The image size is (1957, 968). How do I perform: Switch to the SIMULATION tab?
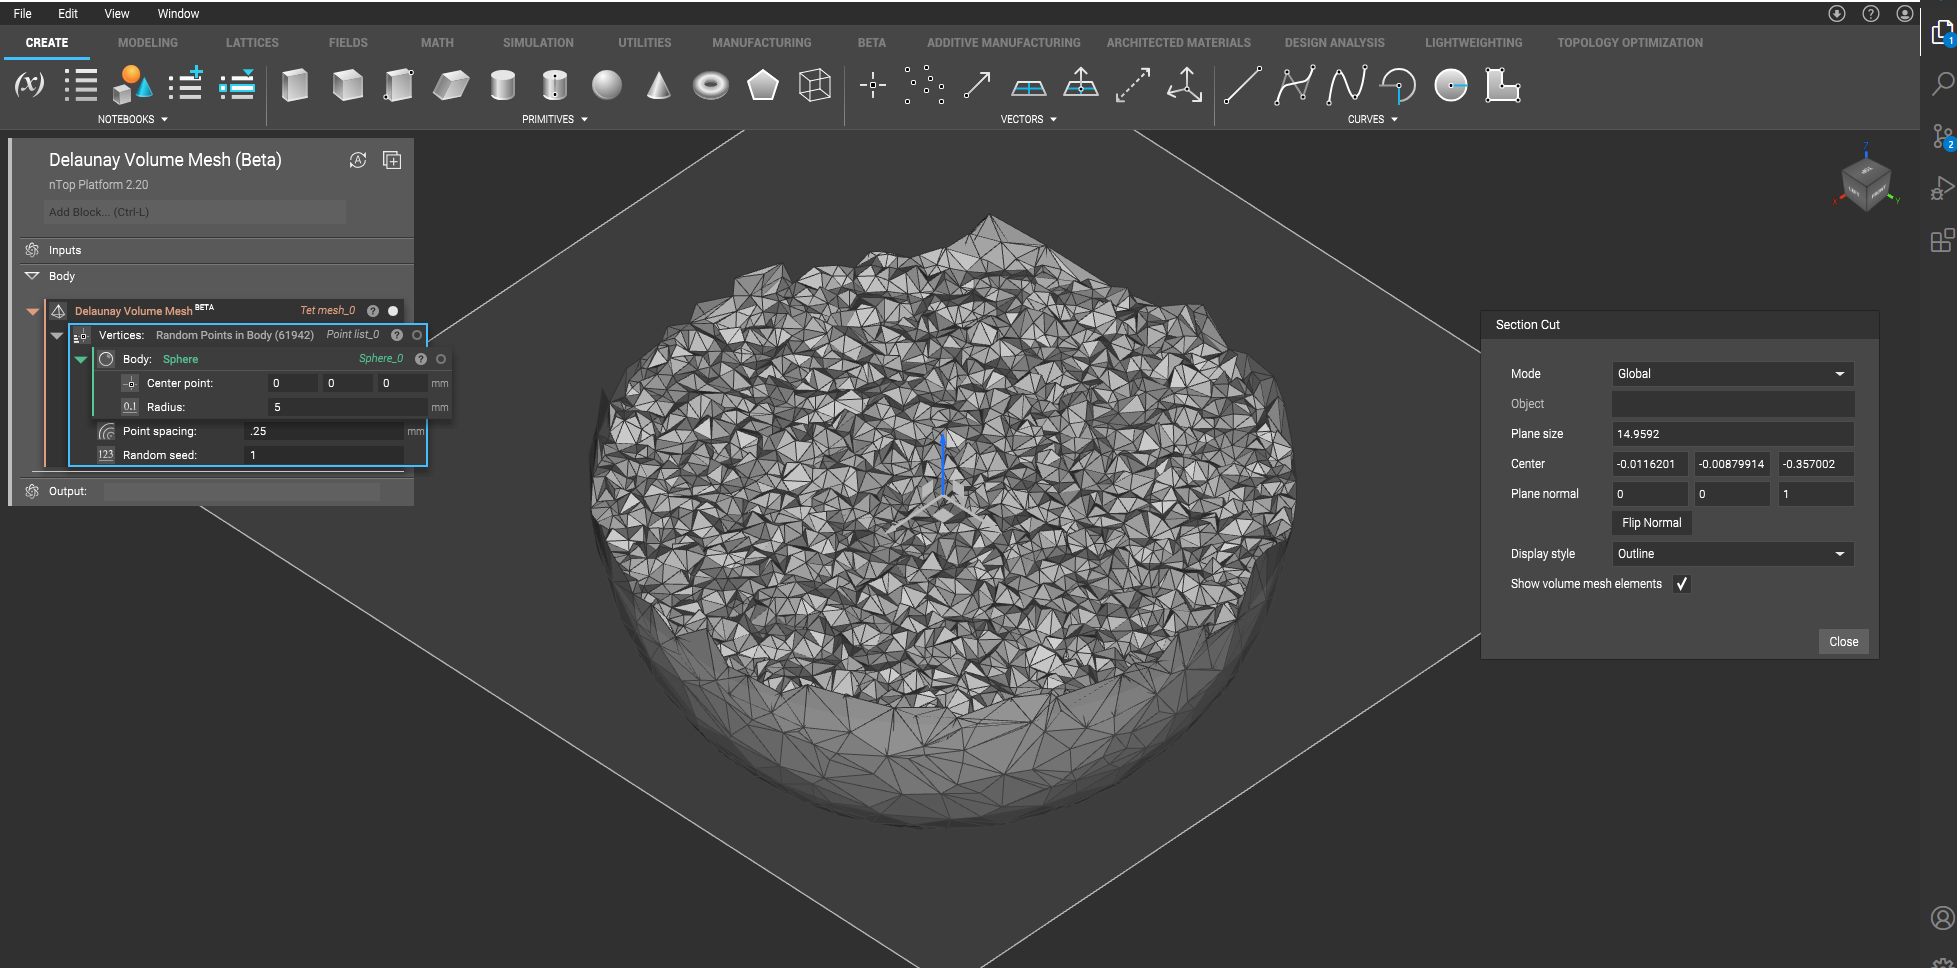pyautogui.click(x=538, y=43)
